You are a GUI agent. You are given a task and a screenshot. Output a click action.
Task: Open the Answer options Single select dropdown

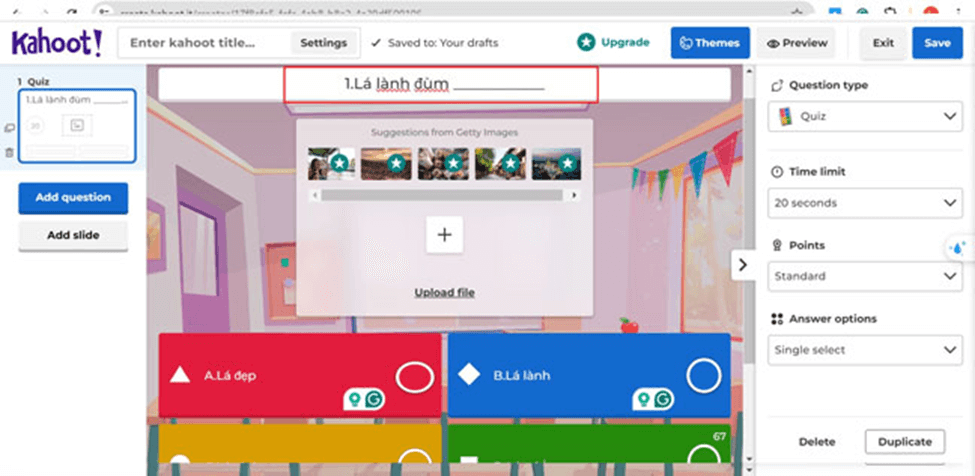pyautogui.click(x=865, y=350)
